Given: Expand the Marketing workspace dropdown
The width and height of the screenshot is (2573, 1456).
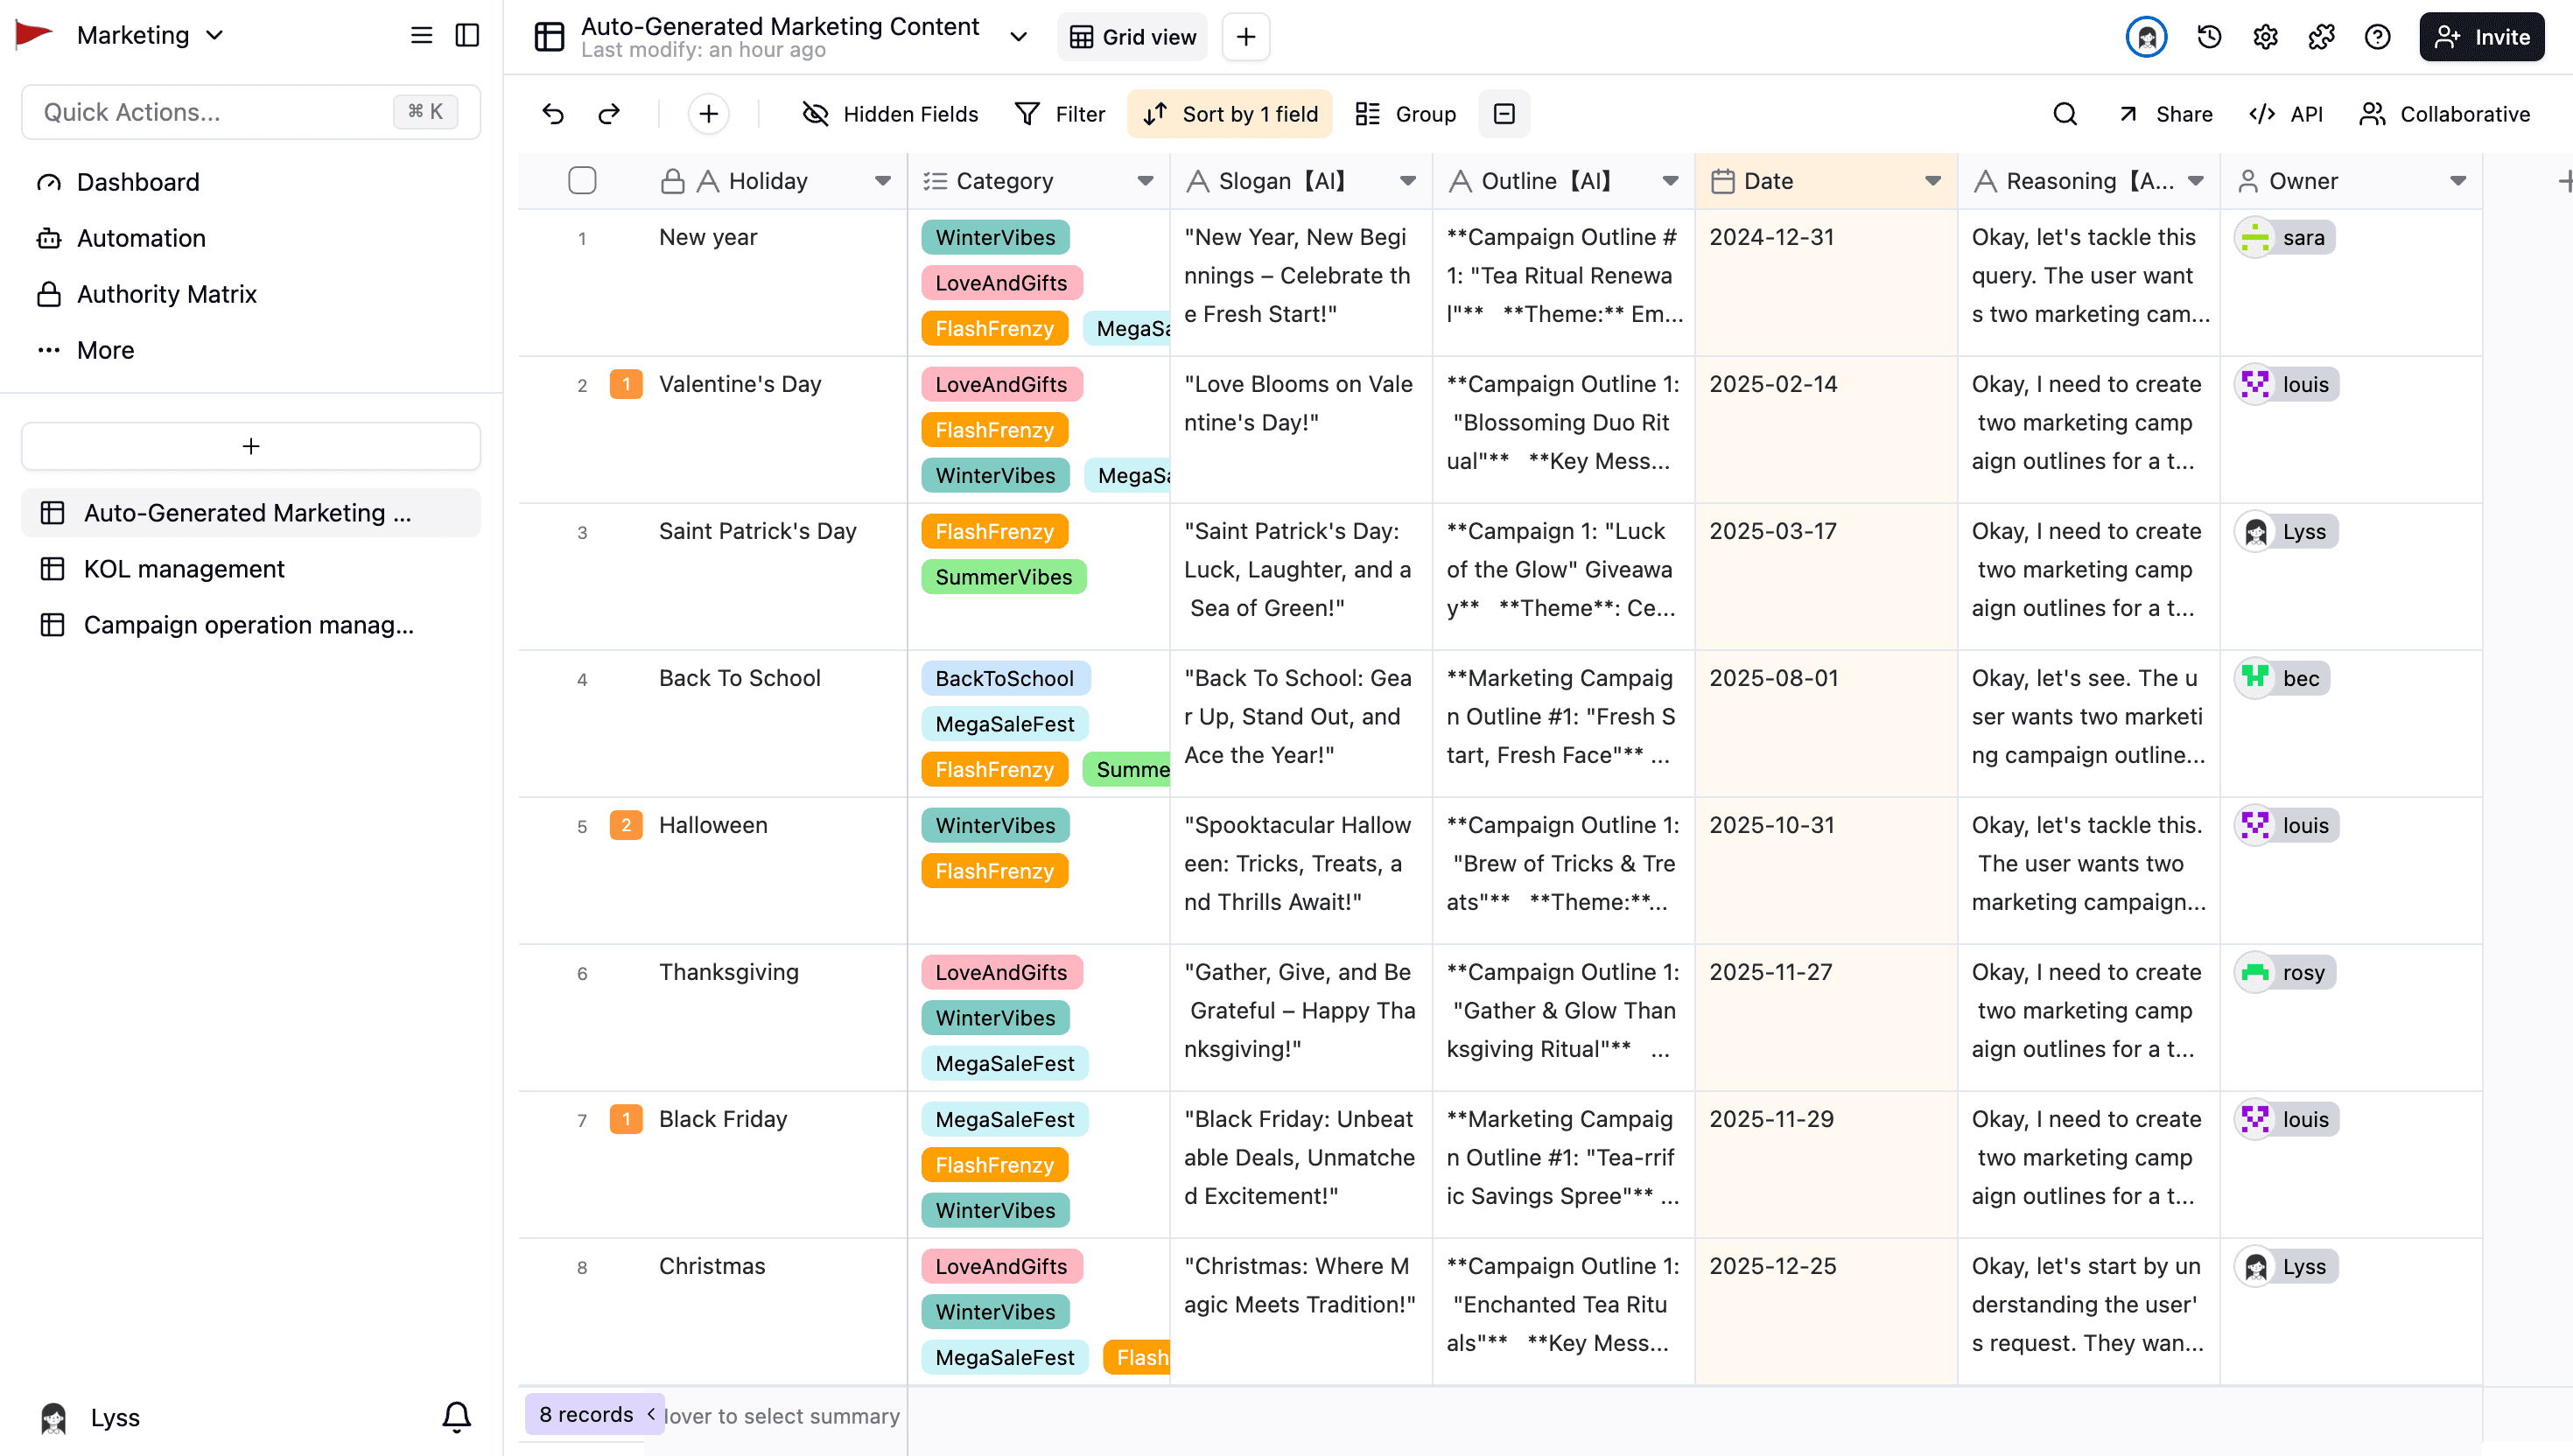Looking at the screenshot, I should [215, 36].
